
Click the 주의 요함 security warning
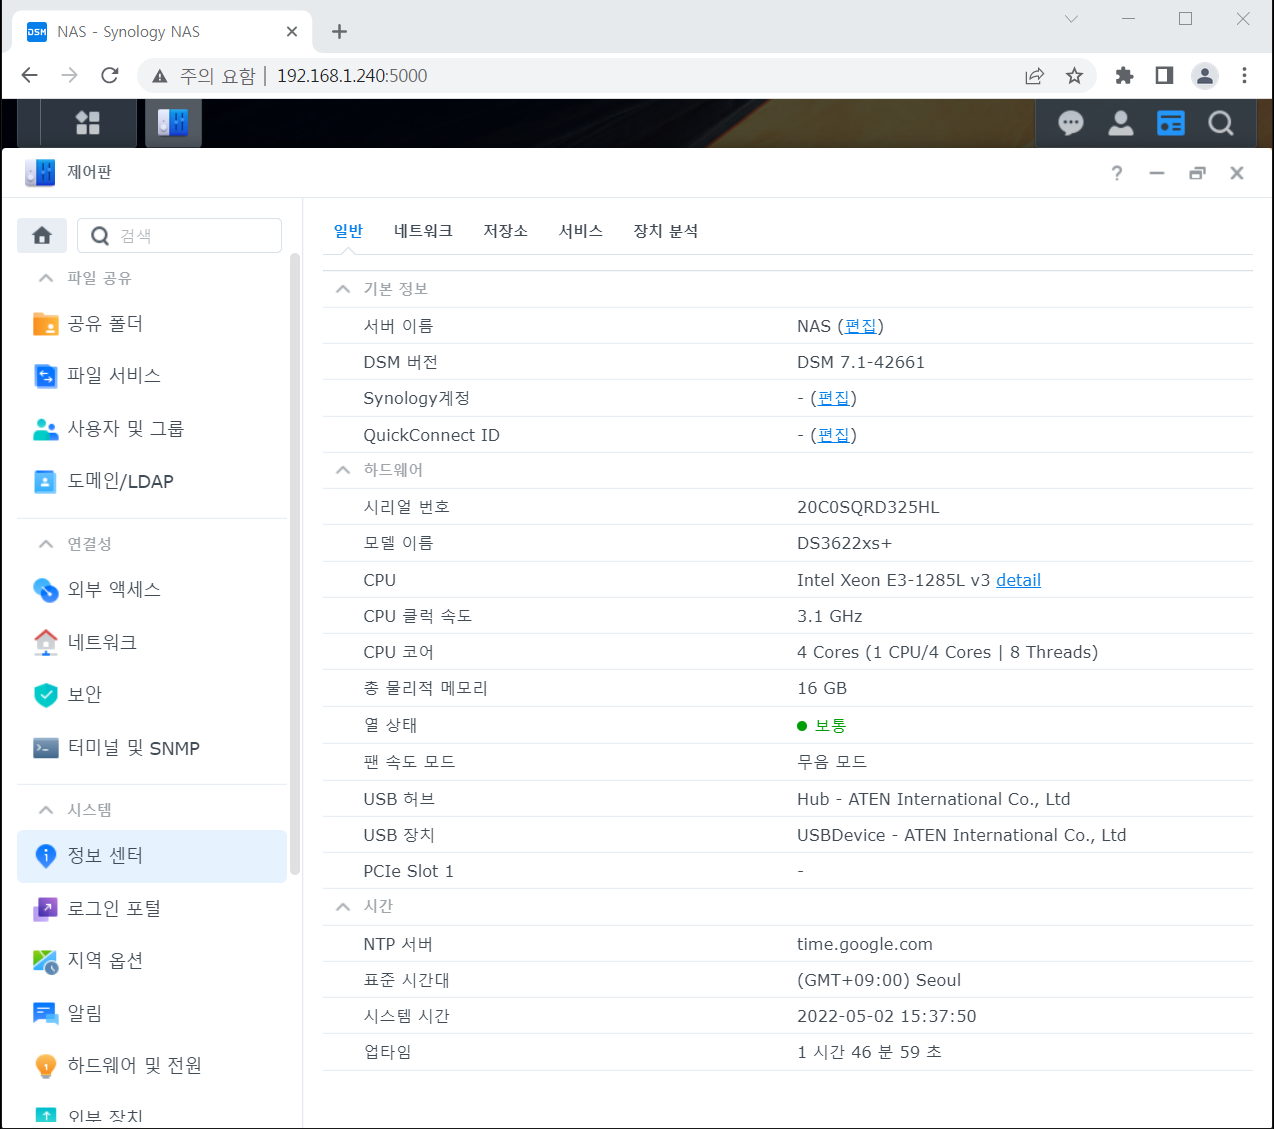tap(204, 76)
